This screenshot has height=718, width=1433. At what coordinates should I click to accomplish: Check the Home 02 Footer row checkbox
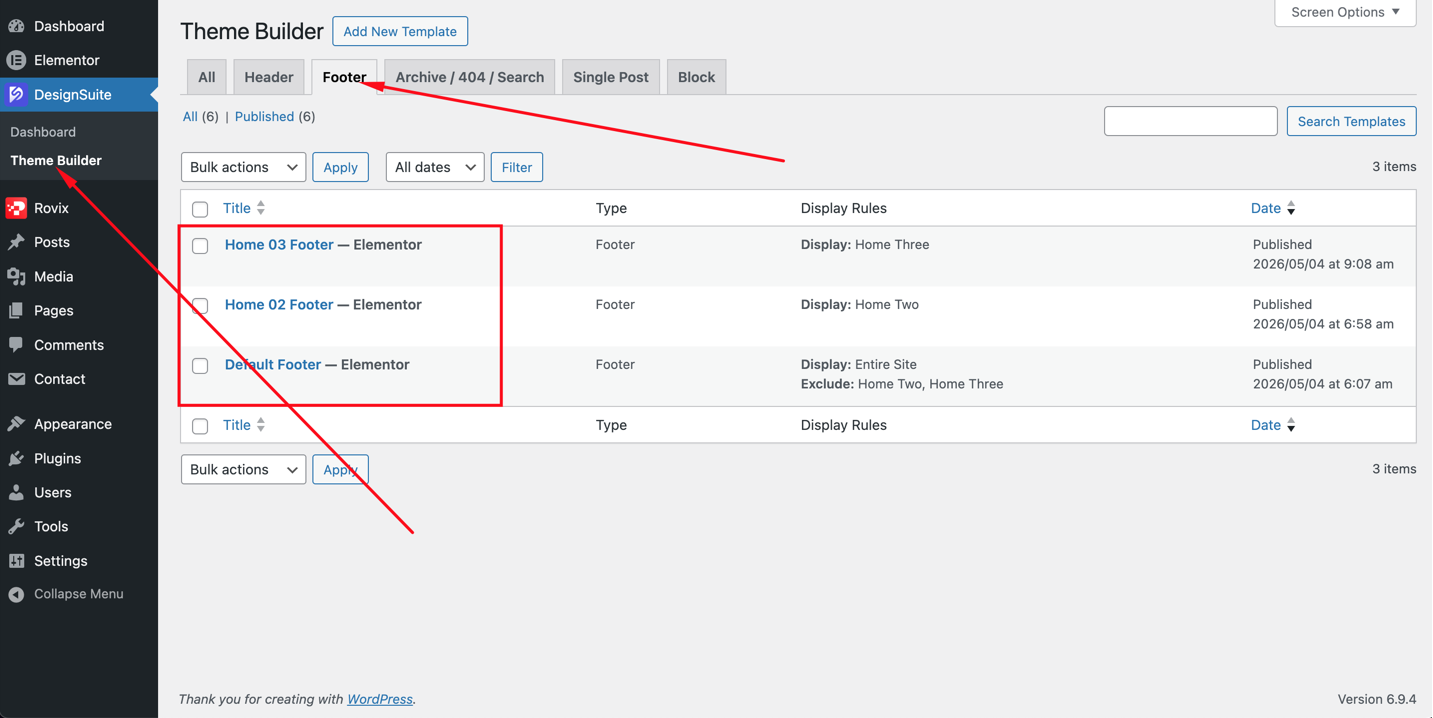(x=200, y=306)
